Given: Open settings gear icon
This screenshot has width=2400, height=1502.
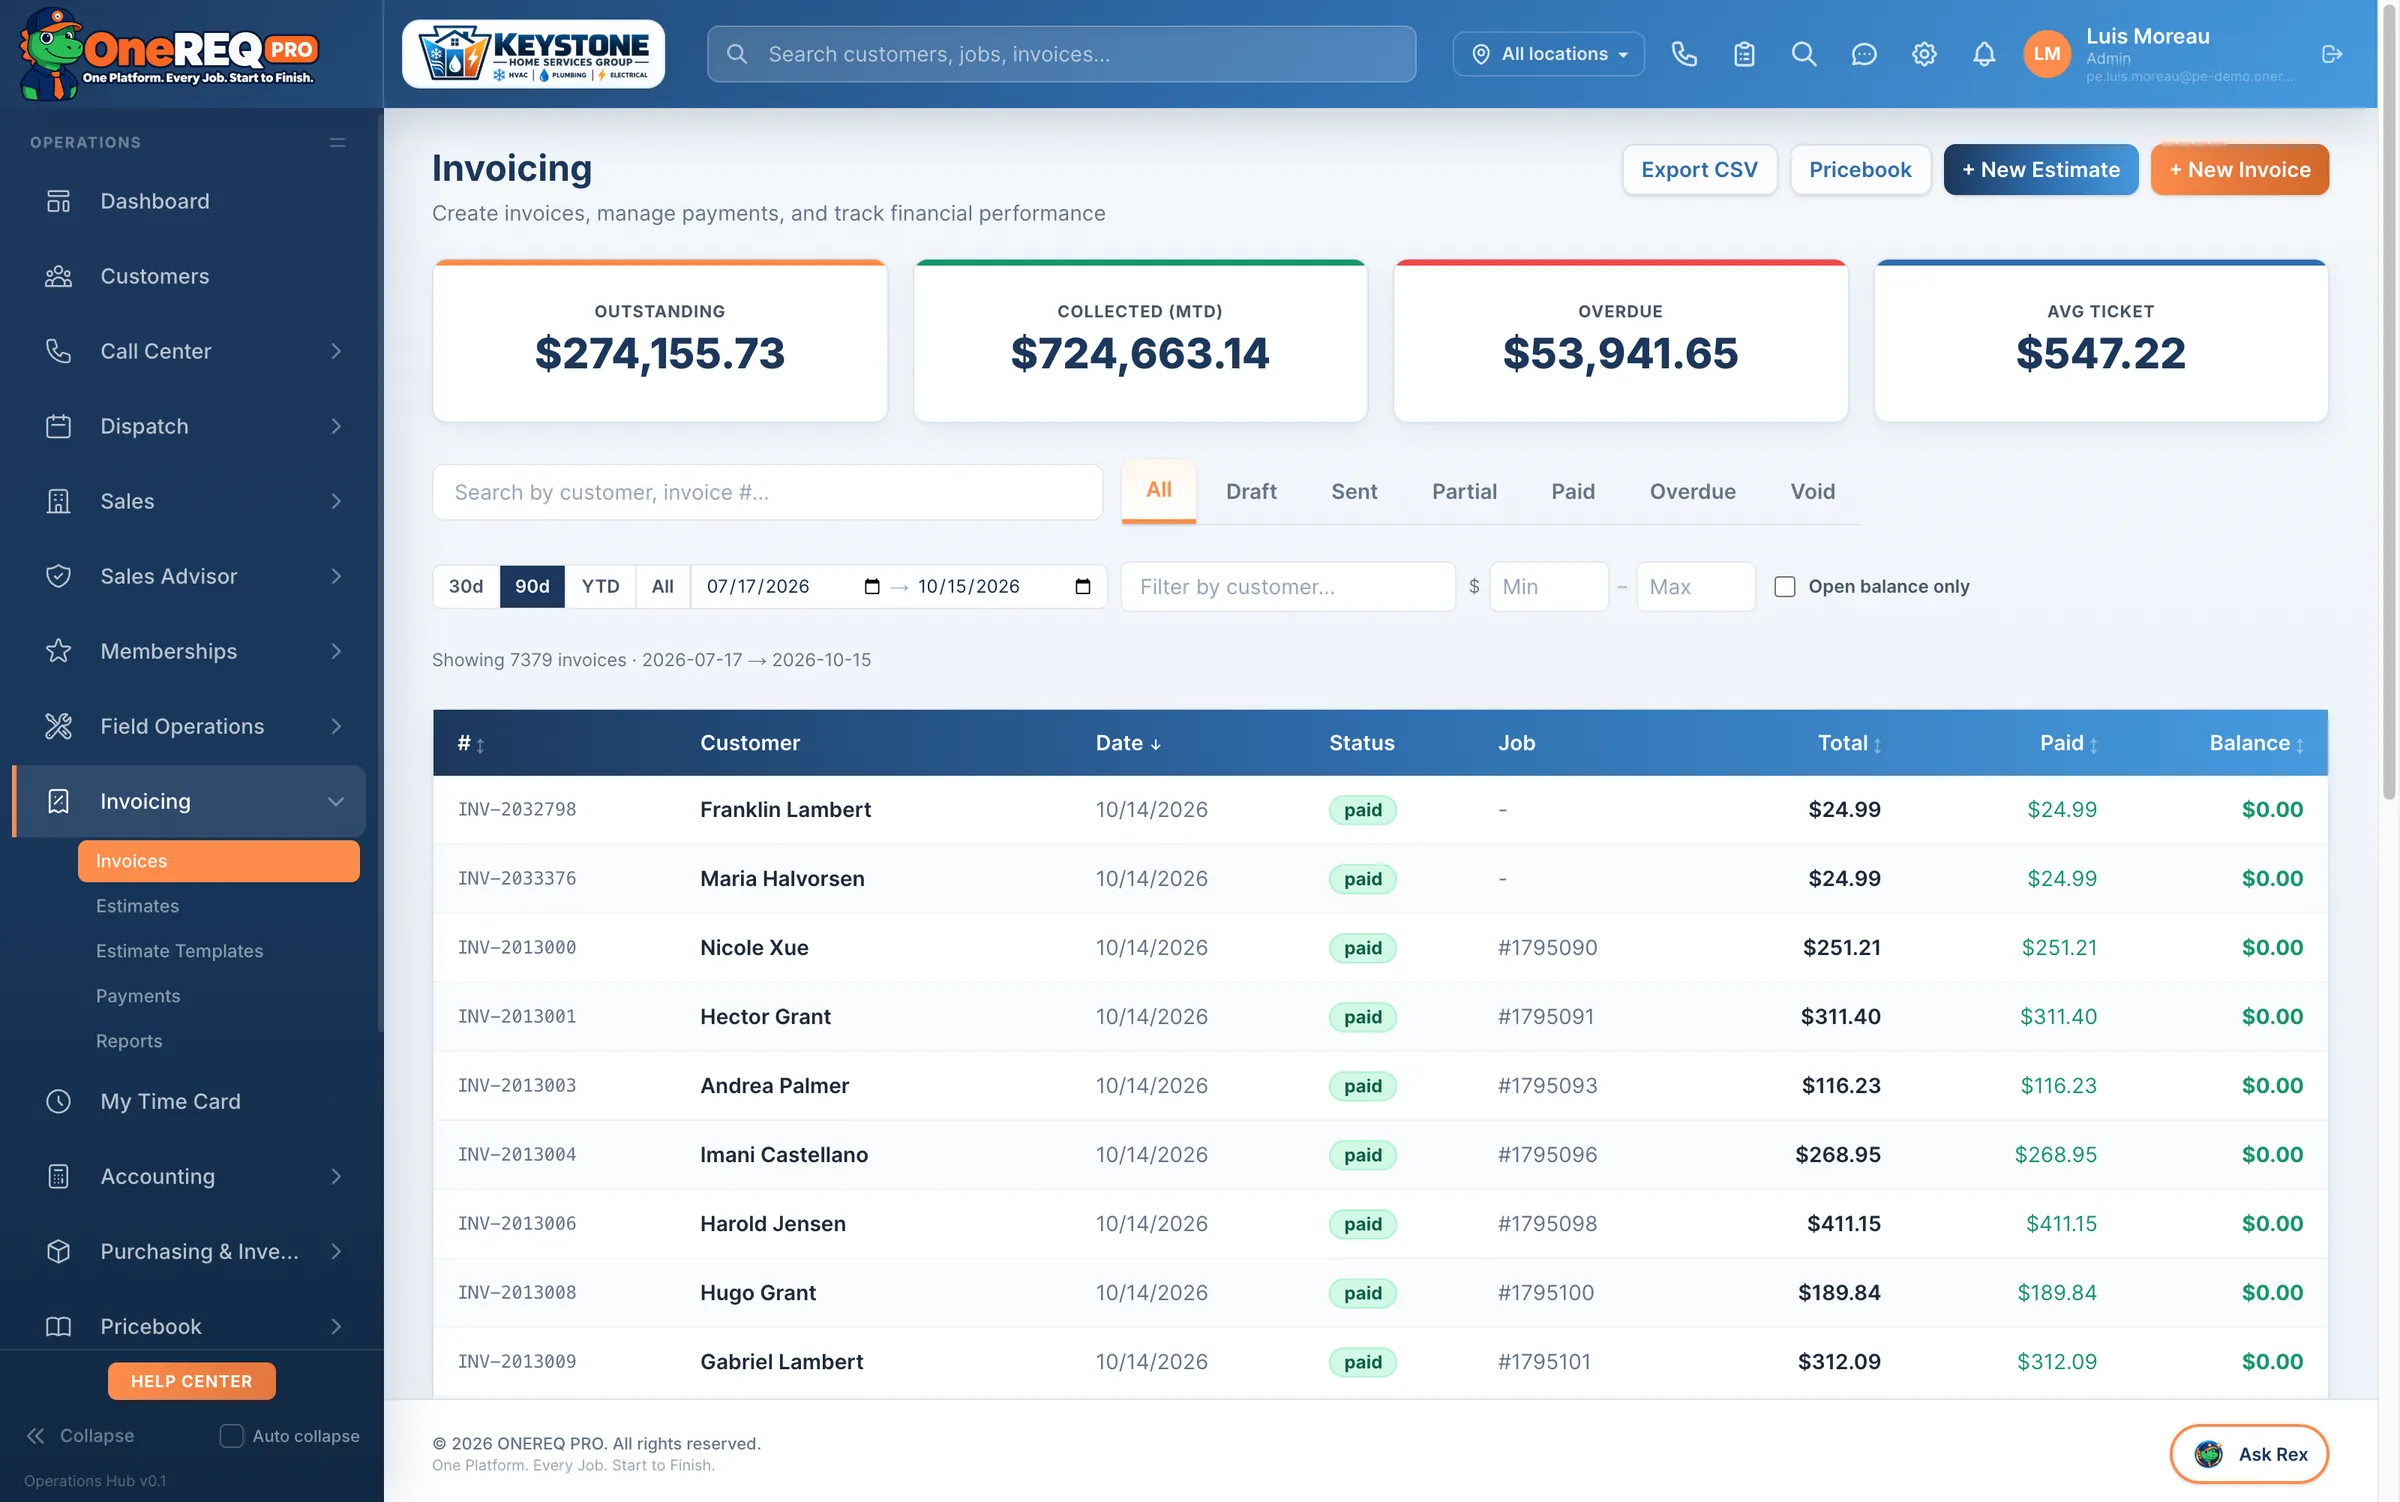Looking at the screenshot, I should [x=1924, y=54].
